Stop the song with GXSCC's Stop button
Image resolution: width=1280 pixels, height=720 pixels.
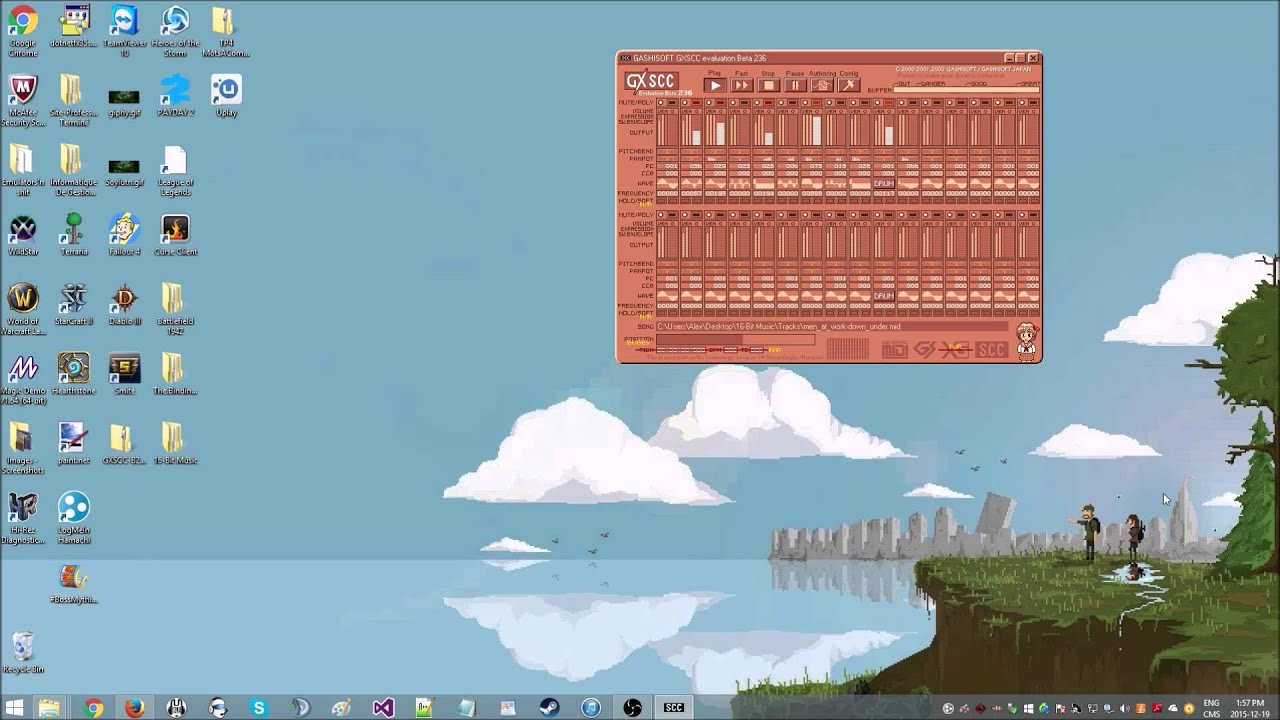pyautogui.click(x=769, y=85)
